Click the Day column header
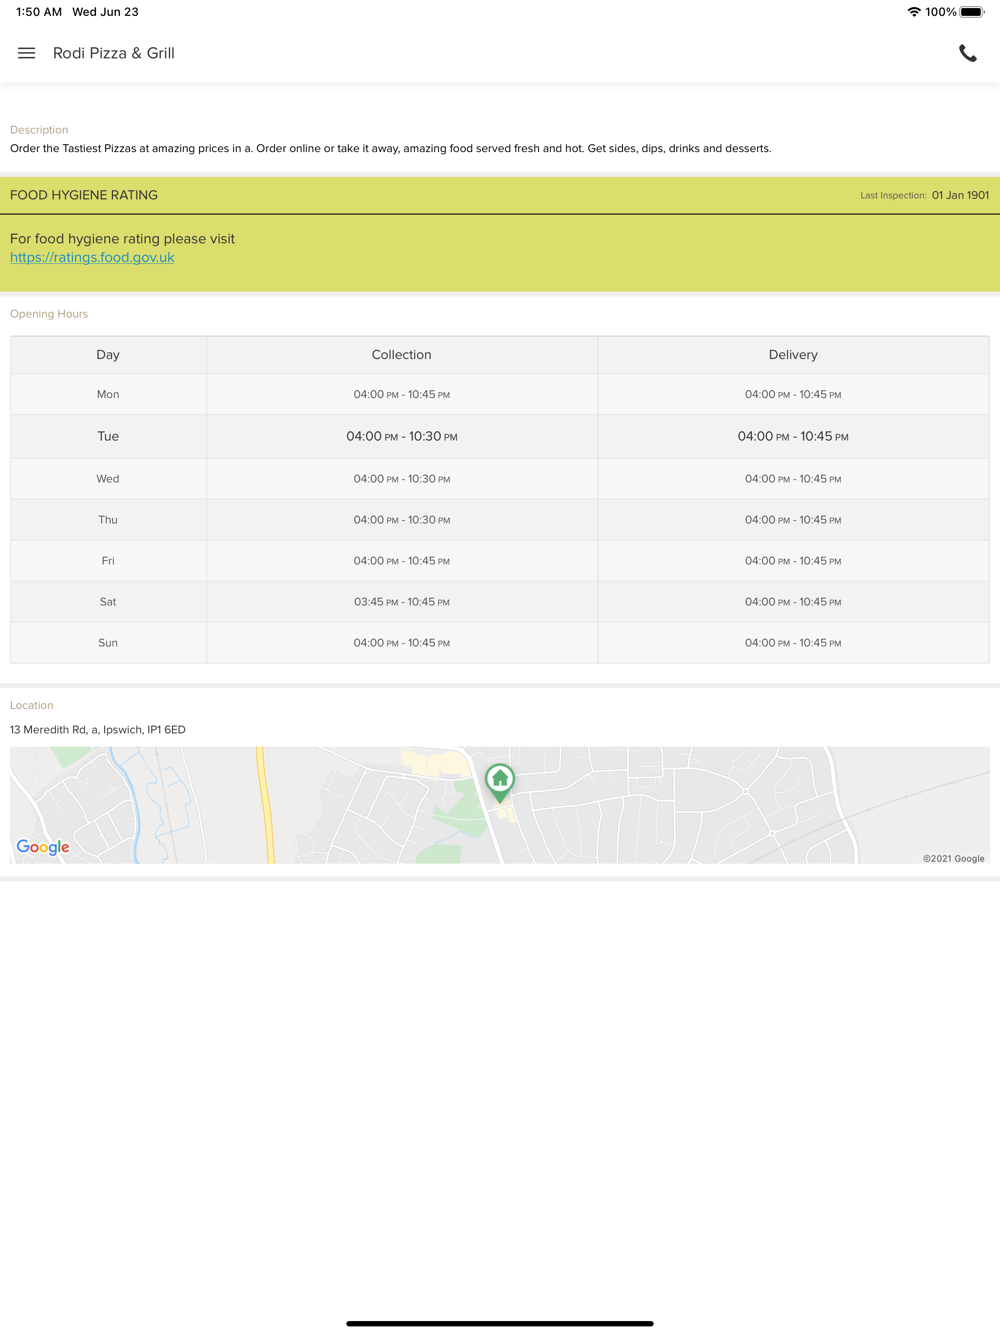The width and height of the screenshot is (1000, 1334). [108, 355]
